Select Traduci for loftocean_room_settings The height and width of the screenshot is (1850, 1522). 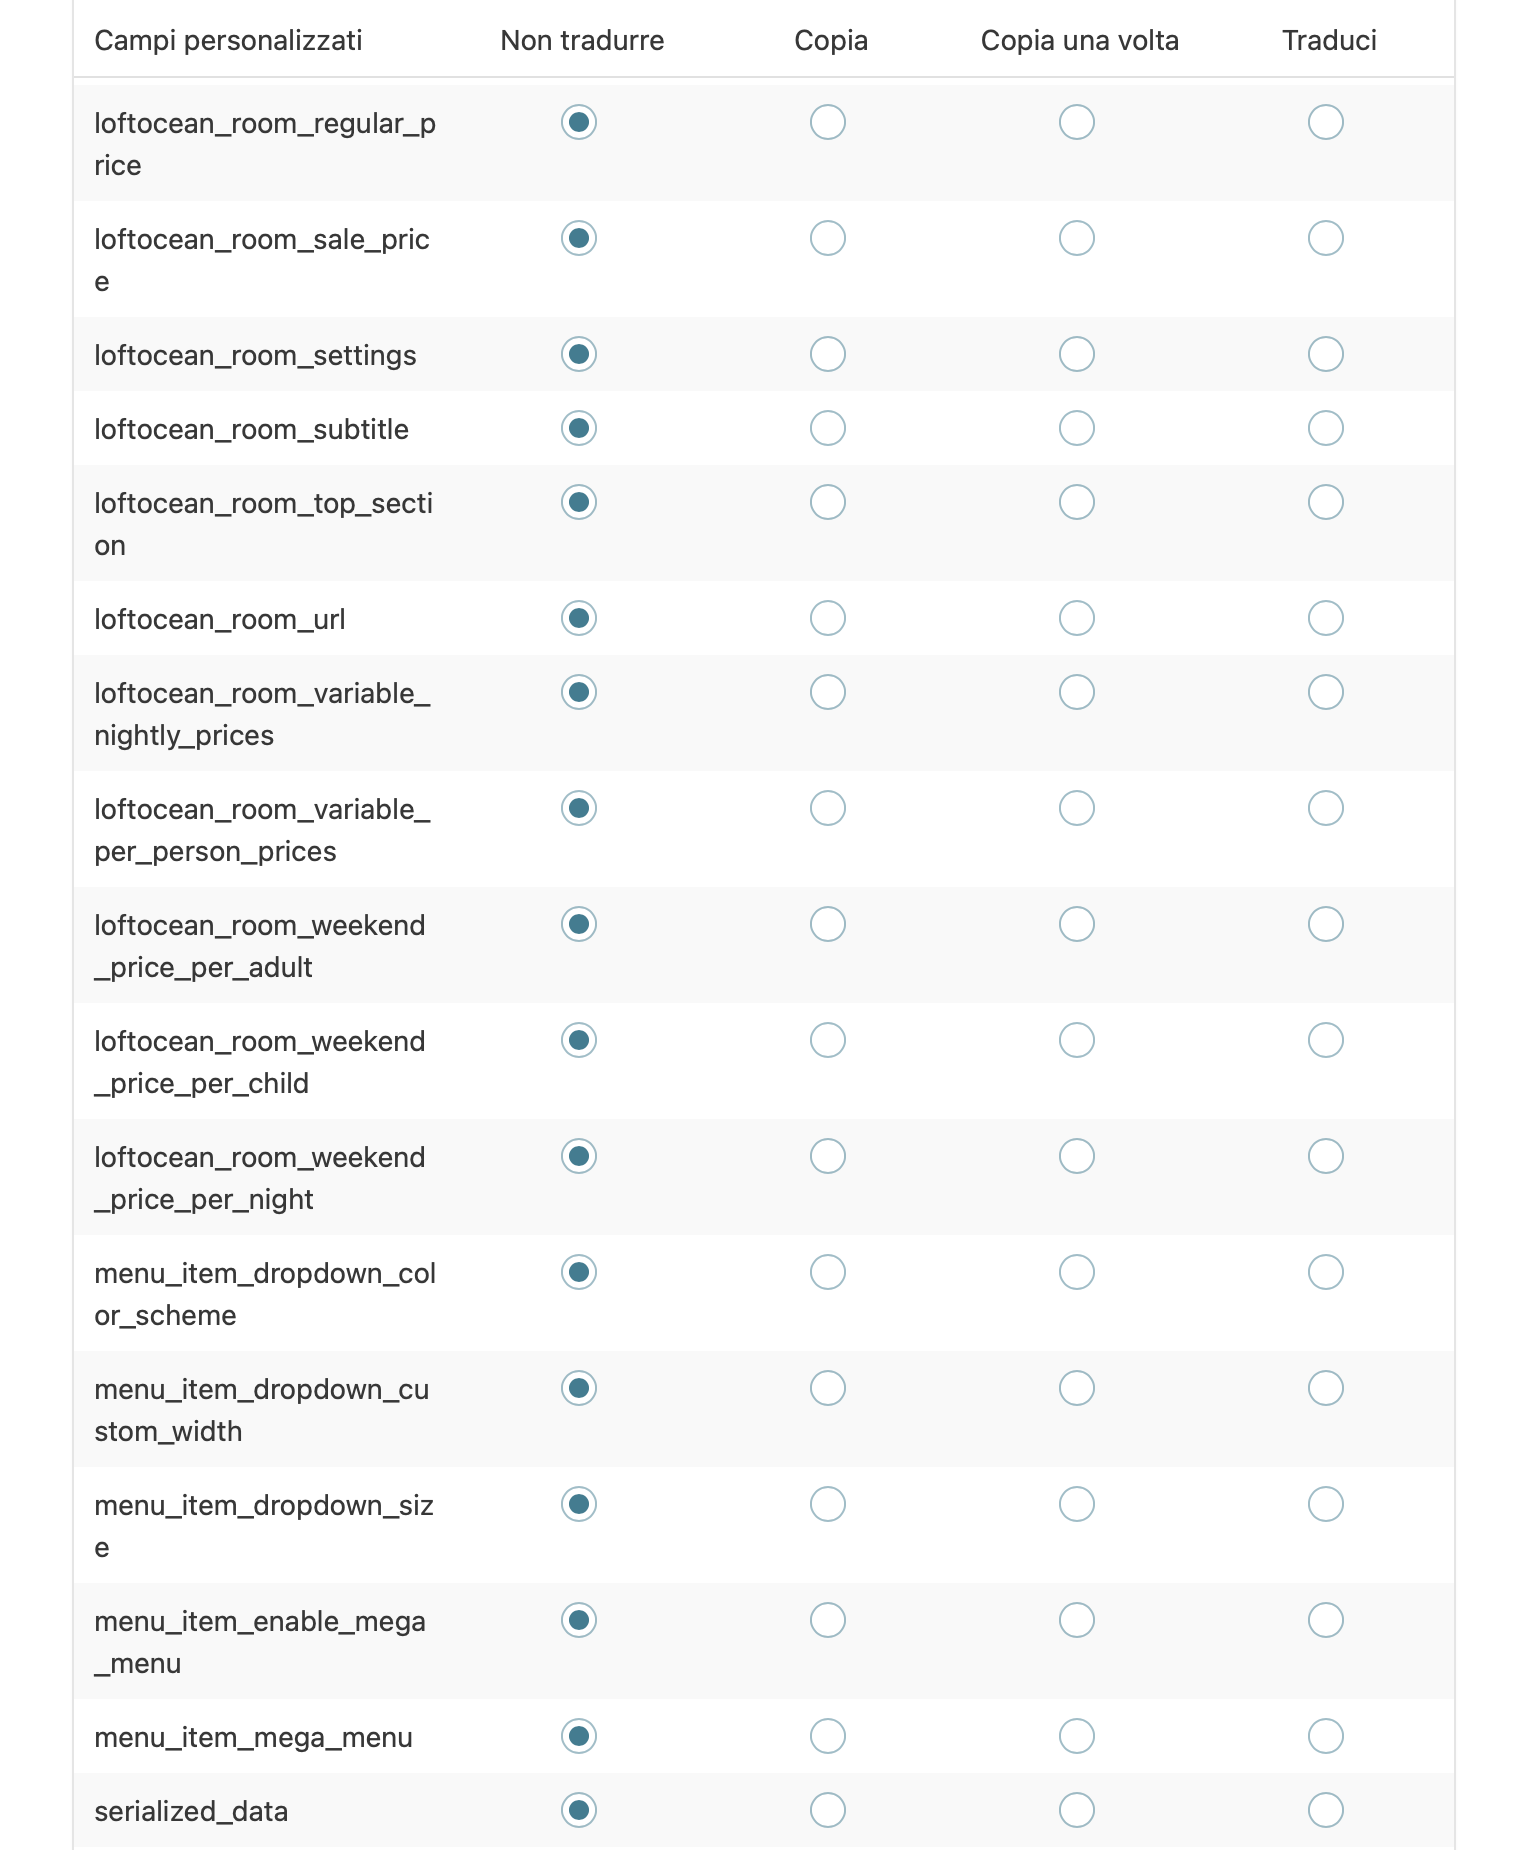pyautogui.click(x=1326, y=354)
